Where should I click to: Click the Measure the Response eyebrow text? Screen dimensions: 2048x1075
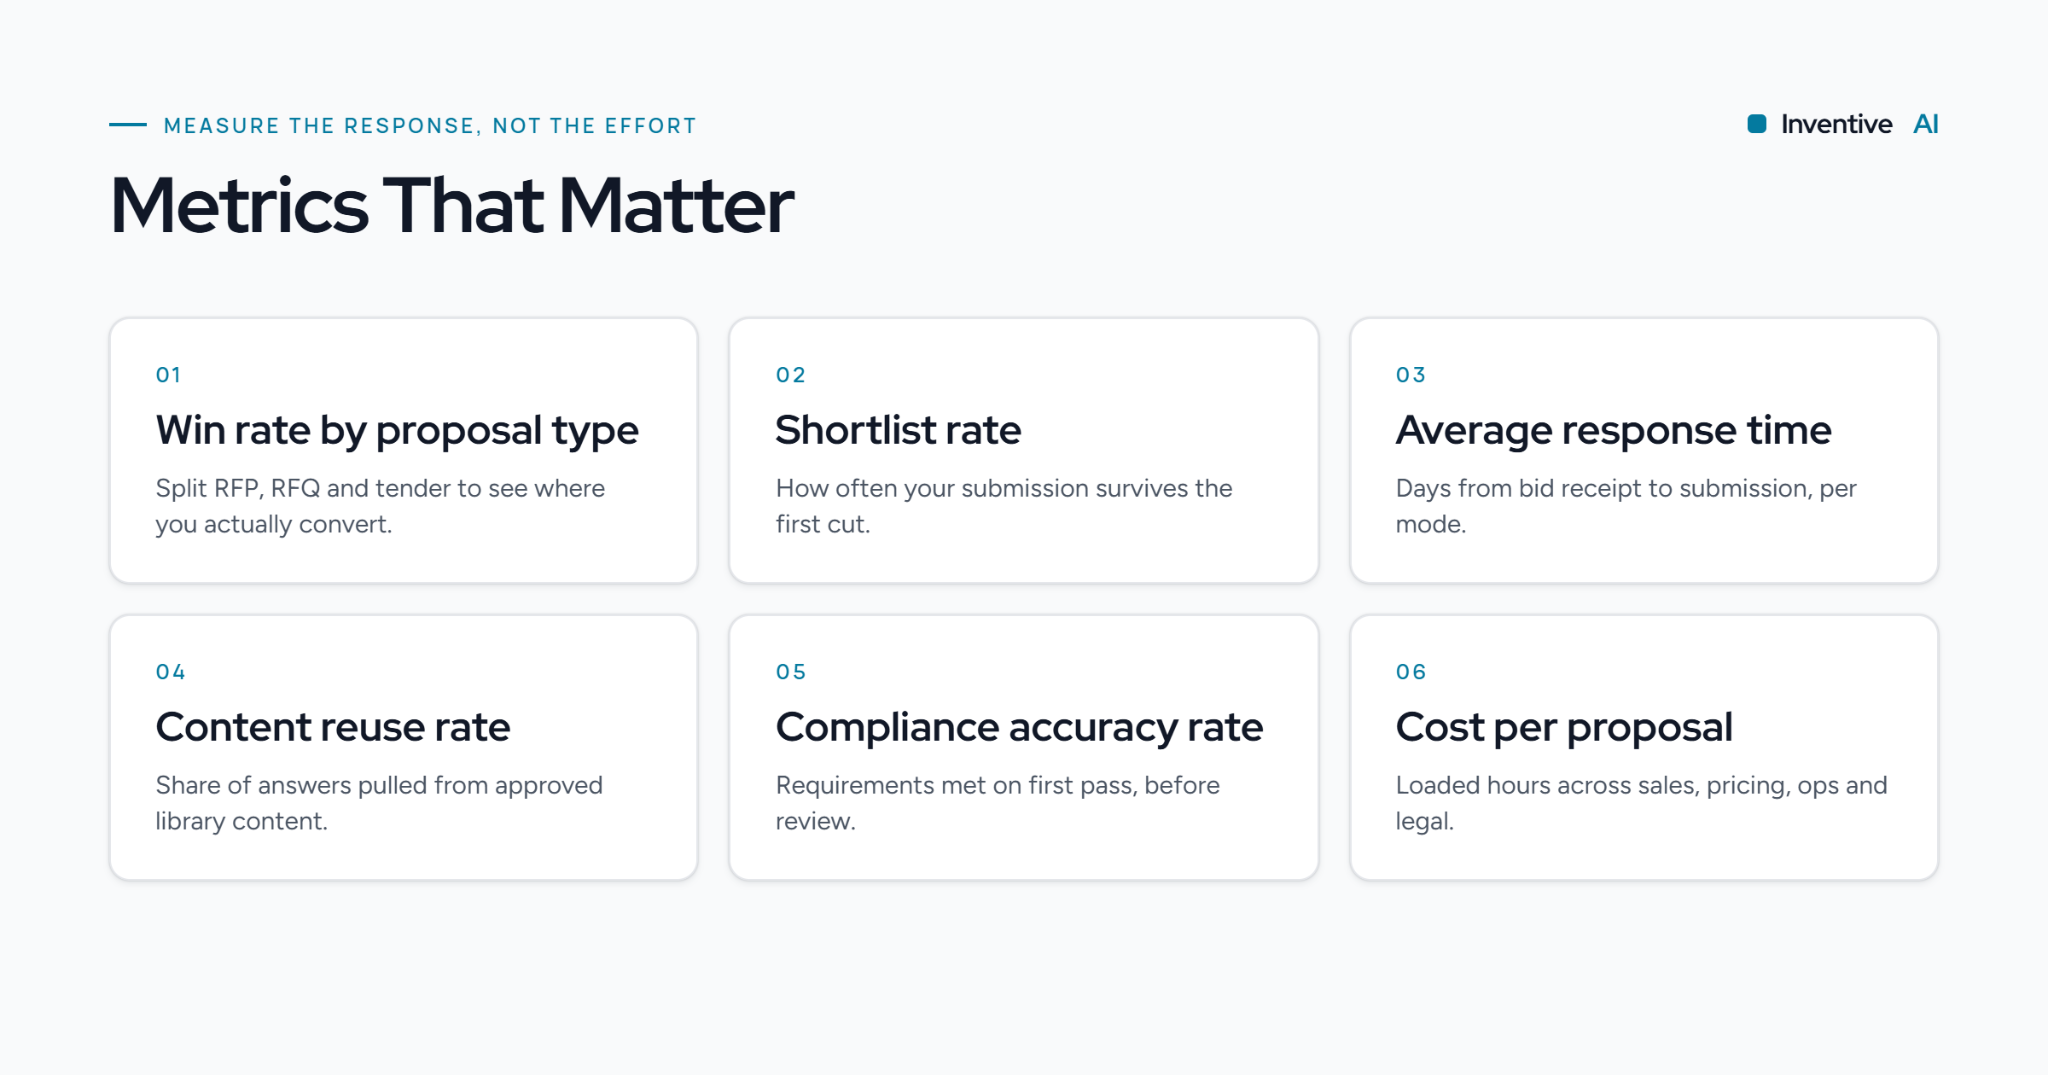[x=430, y=126]
